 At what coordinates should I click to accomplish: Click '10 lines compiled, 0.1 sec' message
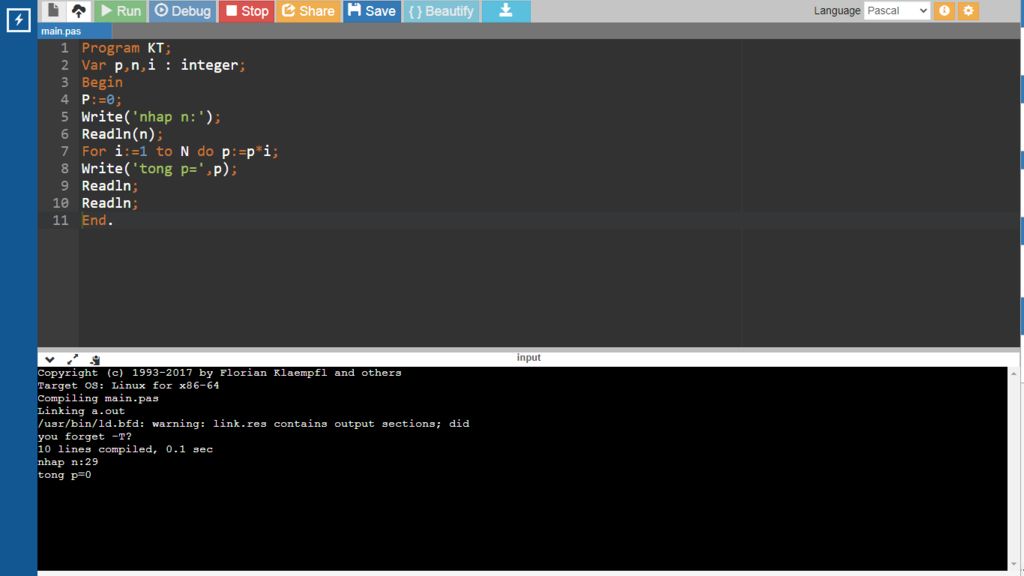tap(125, 449)
